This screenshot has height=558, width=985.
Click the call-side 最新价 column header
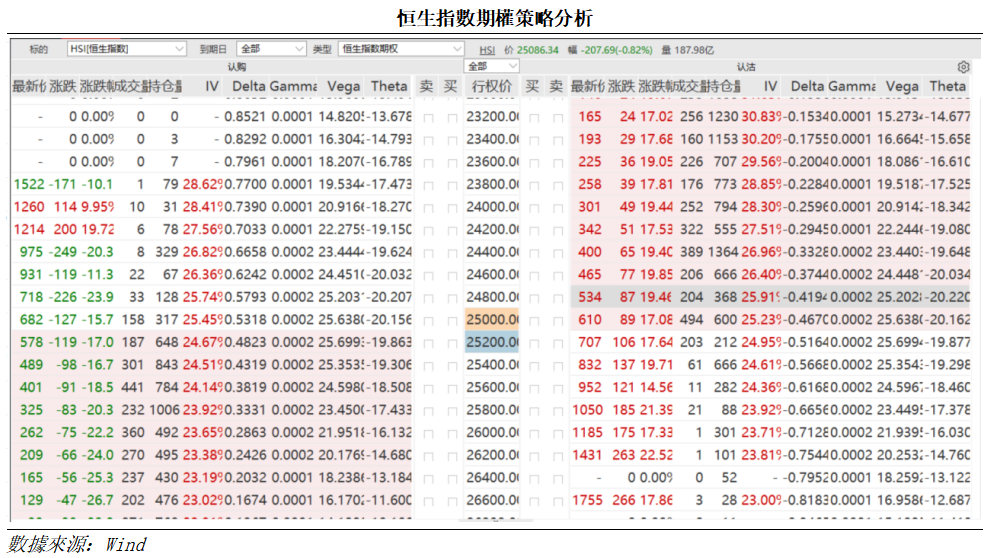tap(29, 86)
